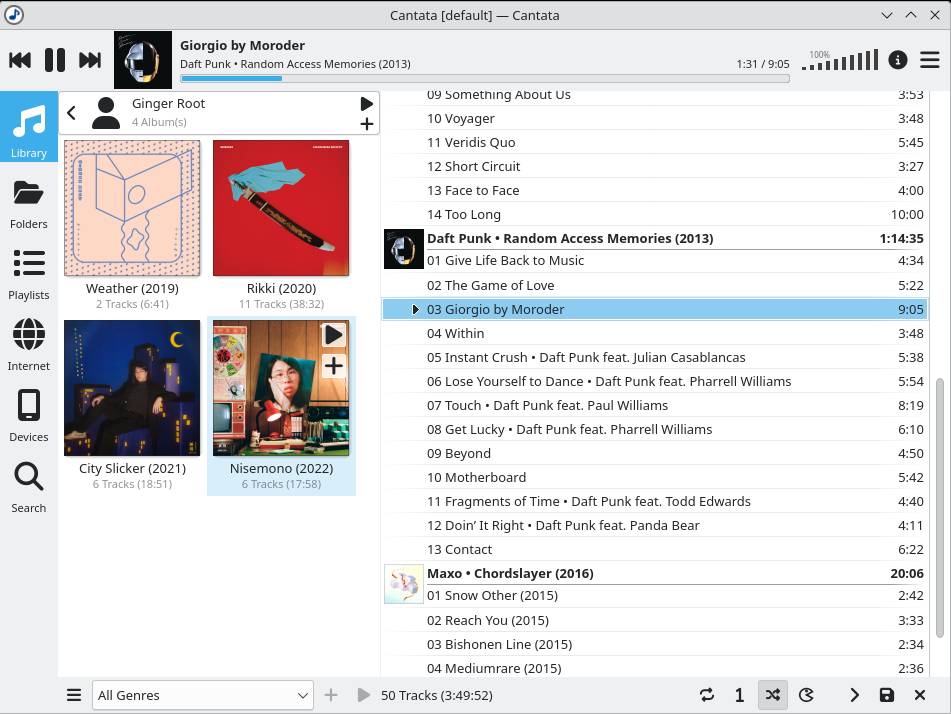Select track 08 Get Lucky

tap(654, 429)
